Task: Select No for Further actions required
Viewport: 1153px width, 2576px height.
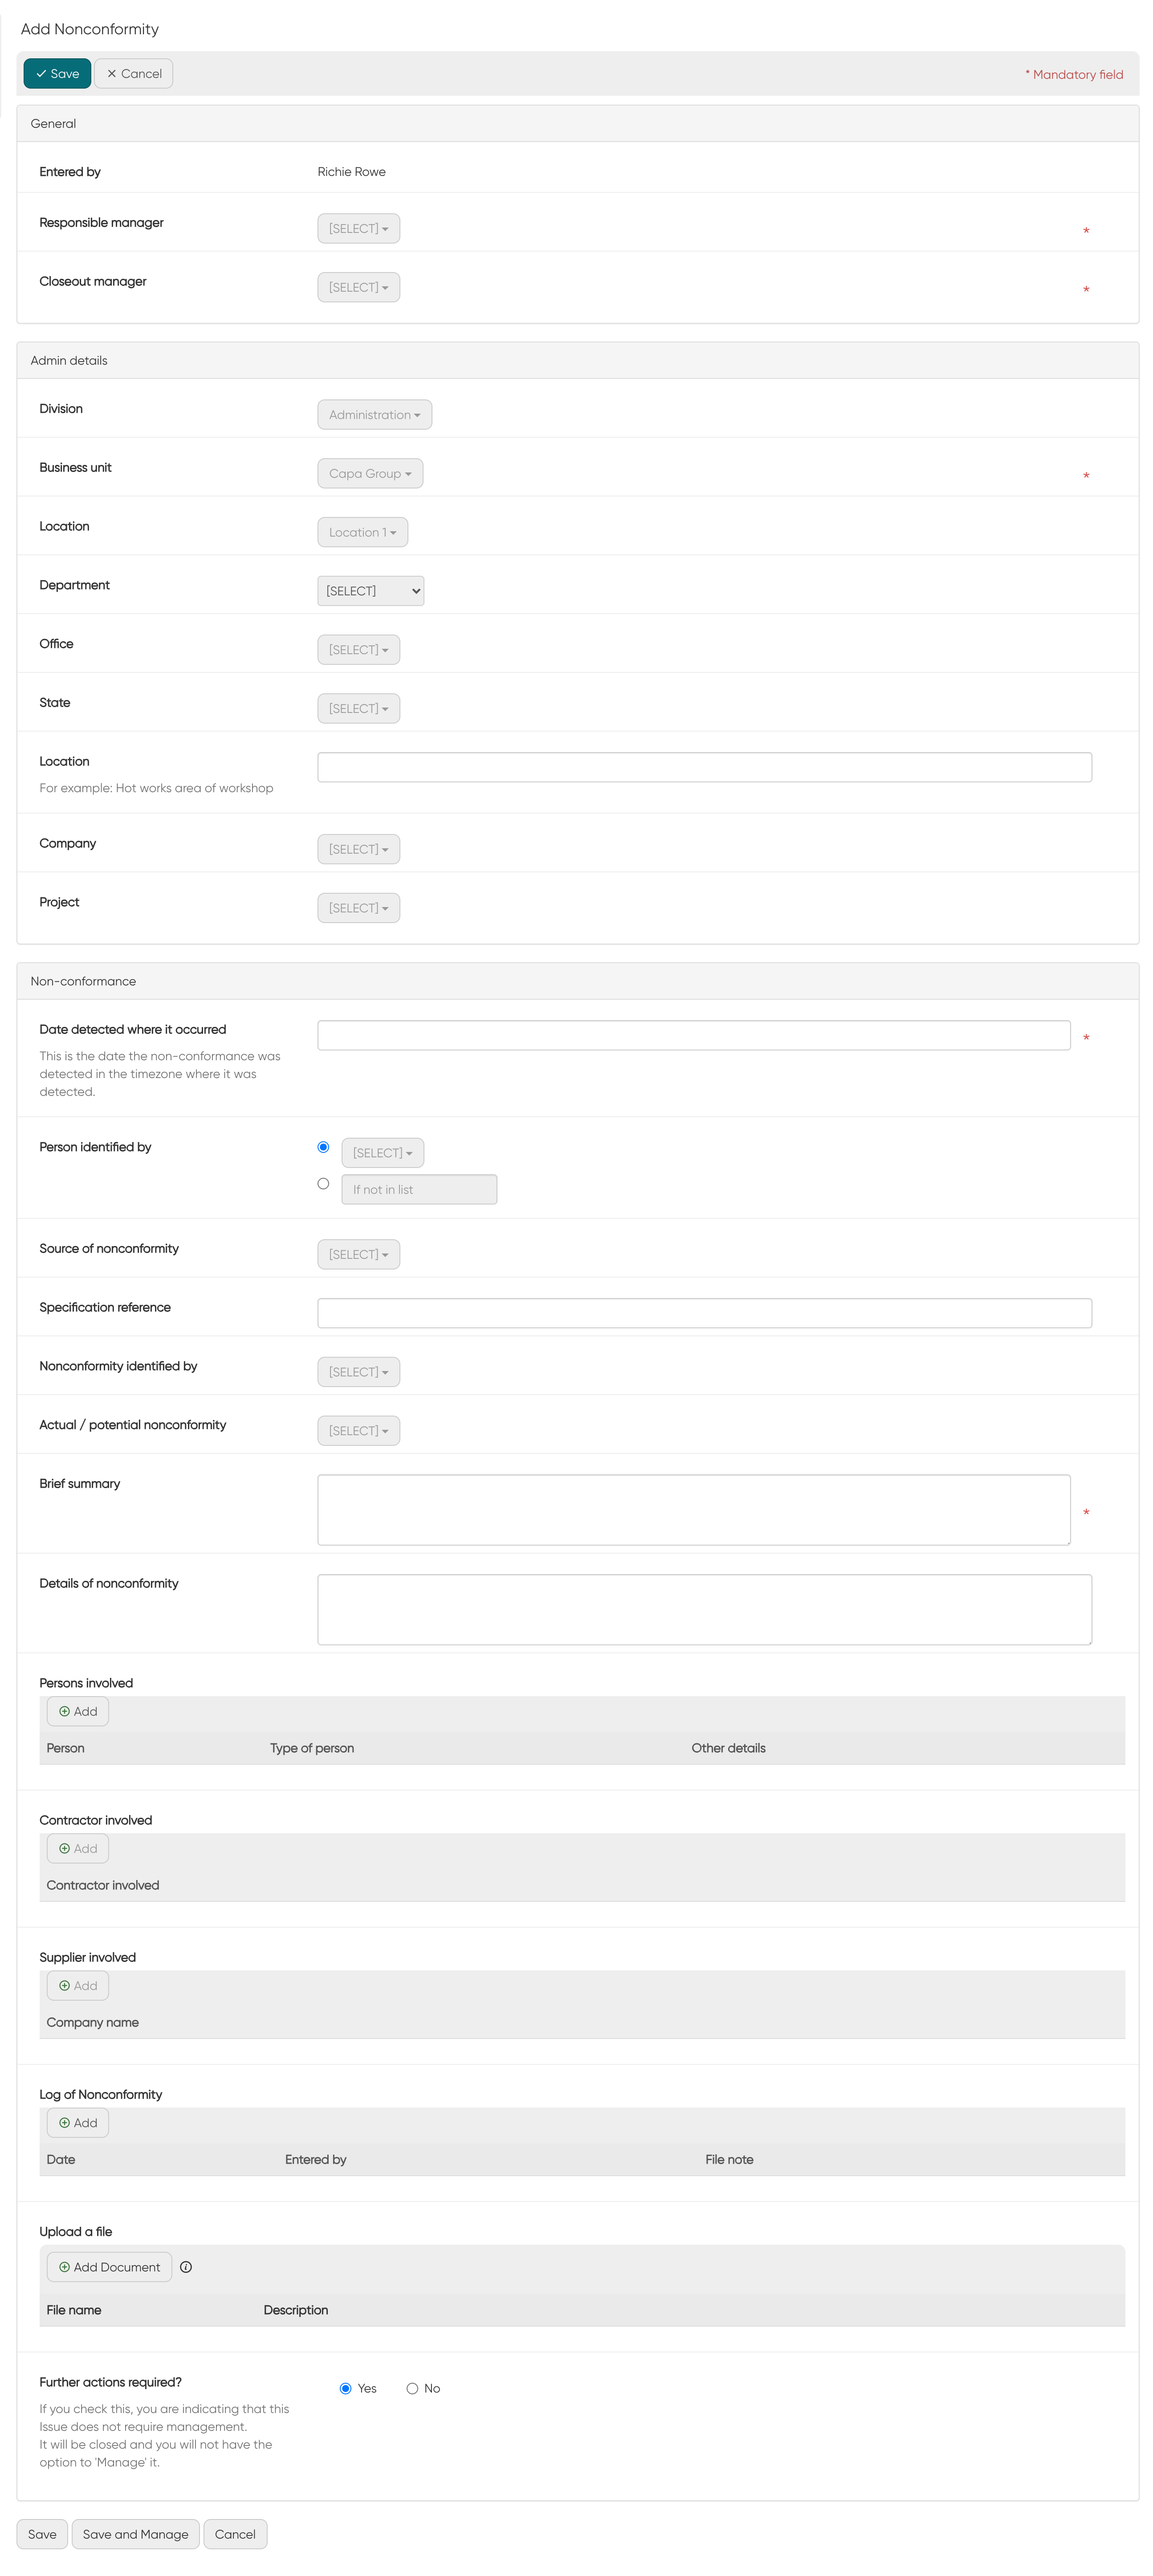Action: click(412, 2388)
